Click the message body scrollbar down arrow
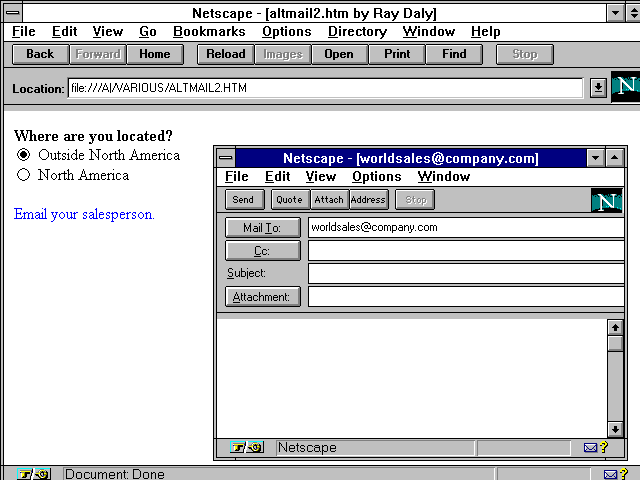 pos(615,429)
